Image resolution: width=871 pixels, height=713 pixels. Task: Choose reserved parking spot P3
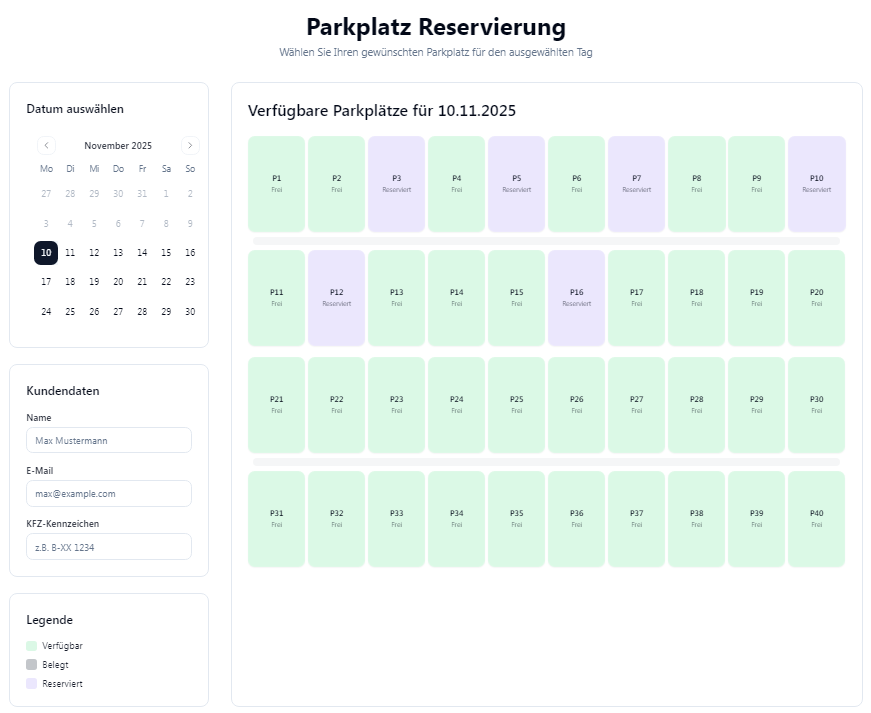[x=396, y=184]
